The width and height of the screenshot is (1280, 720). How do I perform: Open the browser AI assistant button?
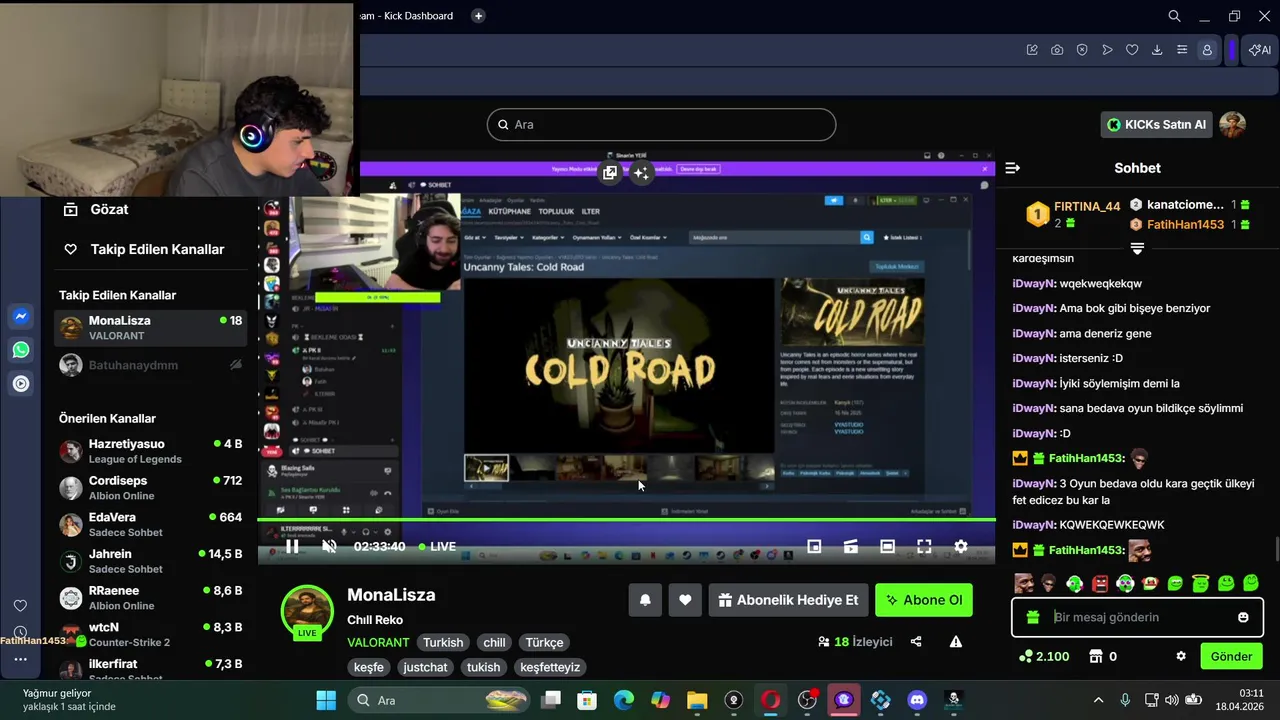[1260, 50]
